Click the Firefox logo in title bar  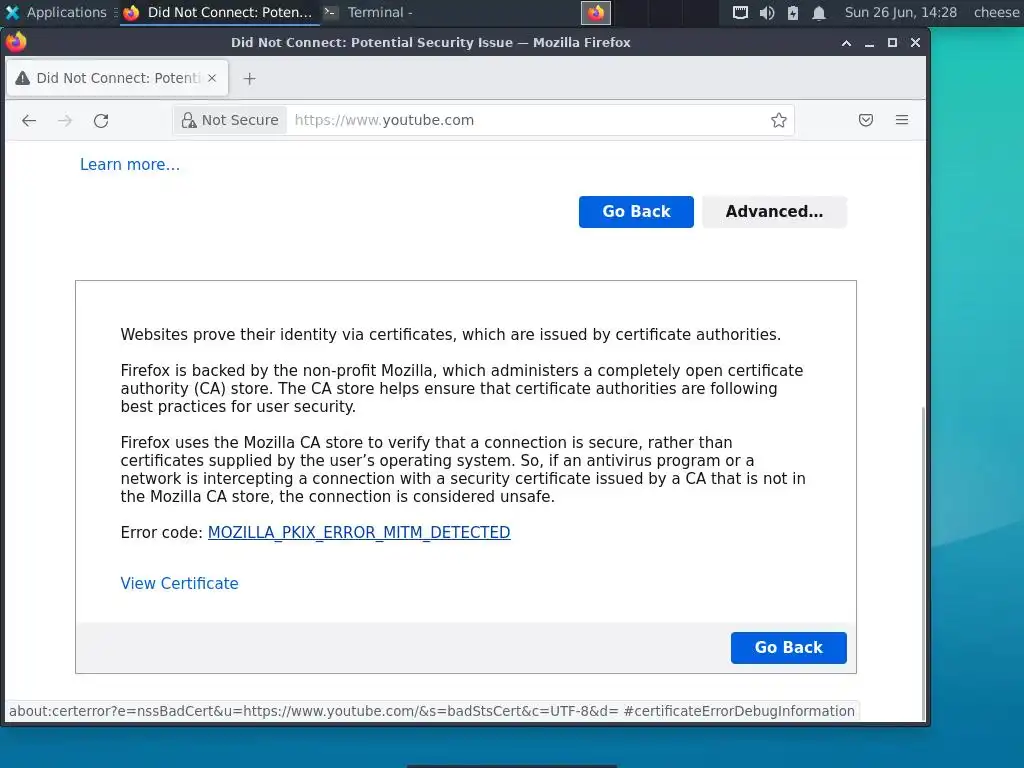16,42
